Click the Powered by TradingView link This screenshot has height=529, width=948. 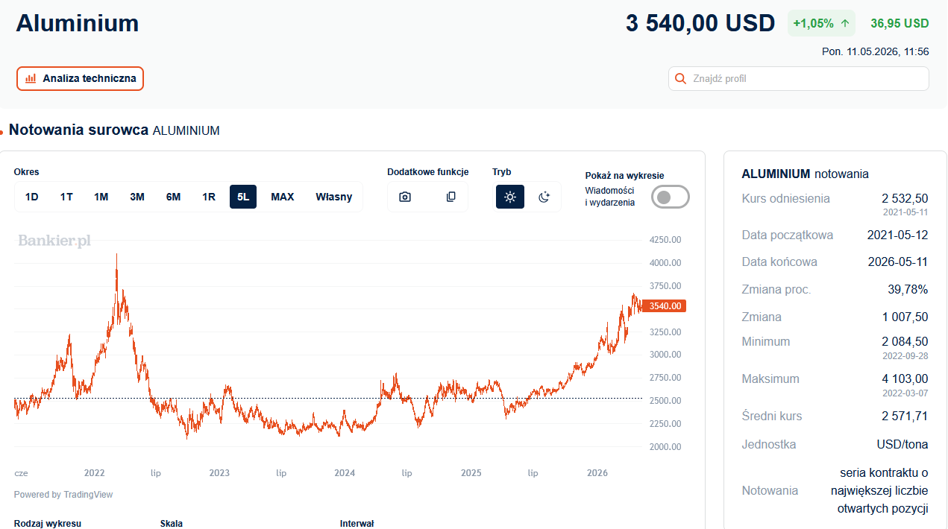tap(63, 495)
